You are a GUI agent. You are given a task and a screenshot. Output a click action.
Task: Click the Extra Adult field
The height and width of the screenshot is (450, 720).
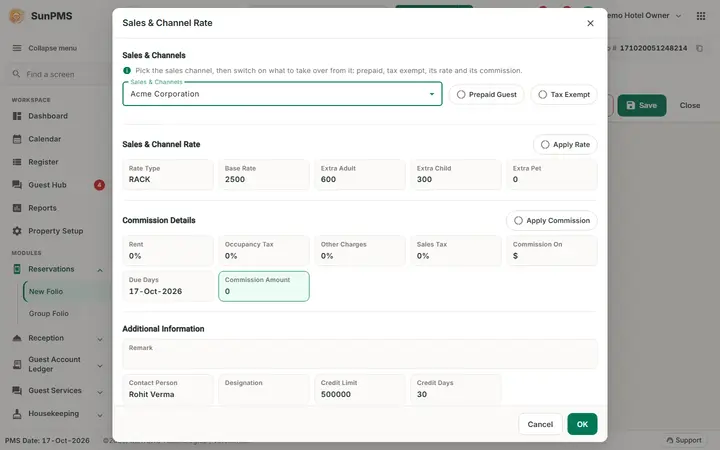(360, 174)
